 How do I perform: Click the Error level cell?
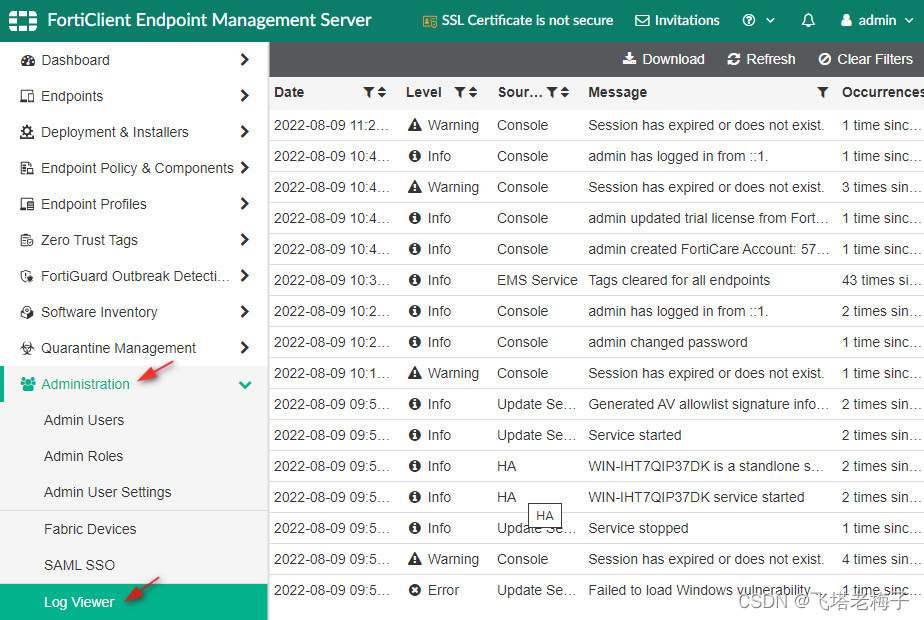point(434,590)
